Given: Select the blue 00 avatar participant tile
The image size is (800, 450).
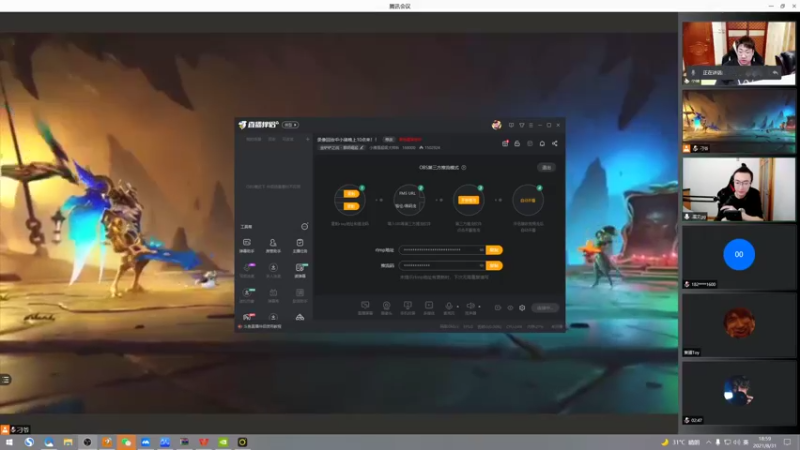Looking at the screenshot, I should click(x=739, y=257).
